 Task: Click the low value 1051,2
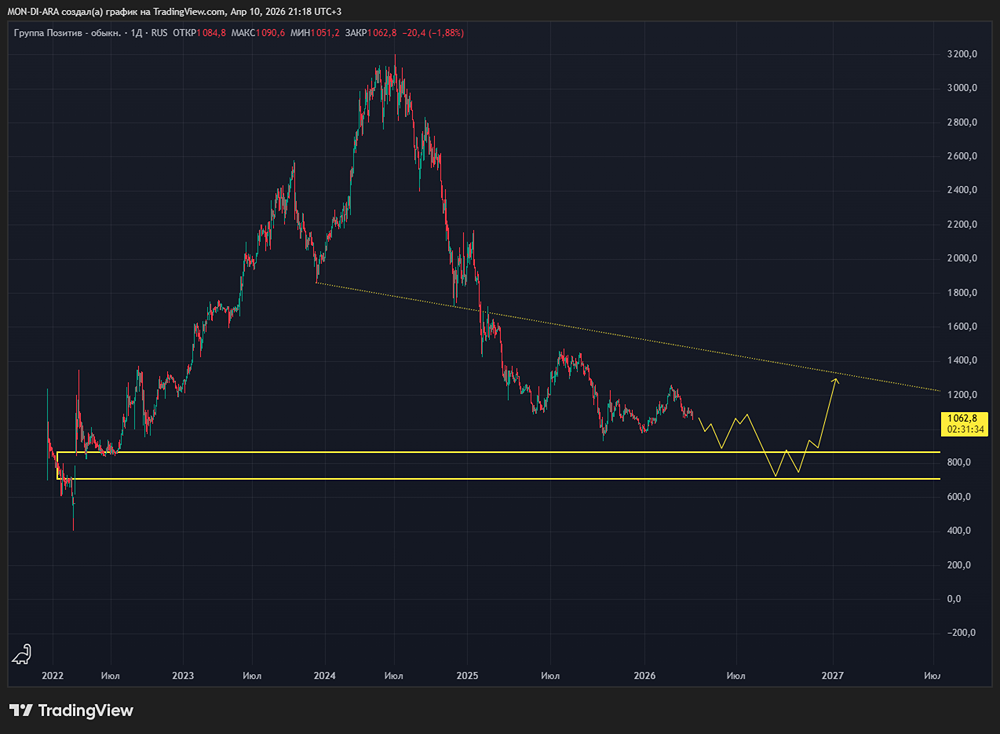[325, 33]
